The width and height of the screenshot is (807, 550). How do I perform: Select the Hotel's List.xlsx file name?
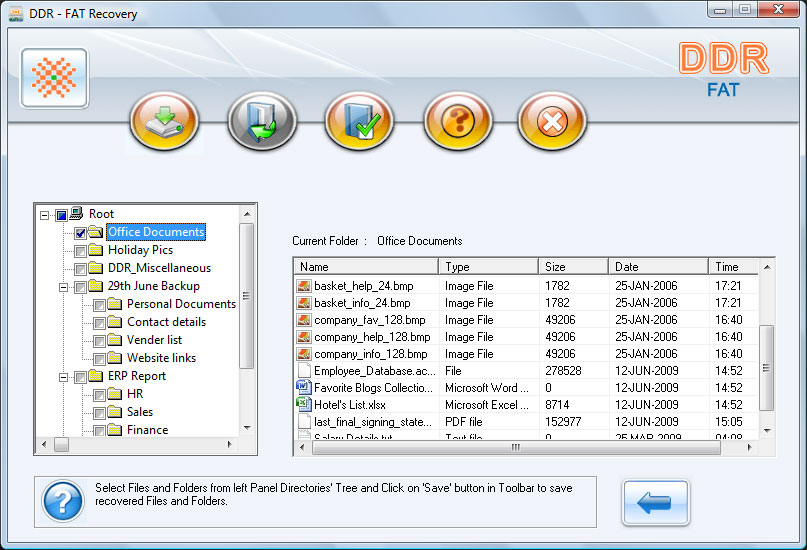point(349,405)
